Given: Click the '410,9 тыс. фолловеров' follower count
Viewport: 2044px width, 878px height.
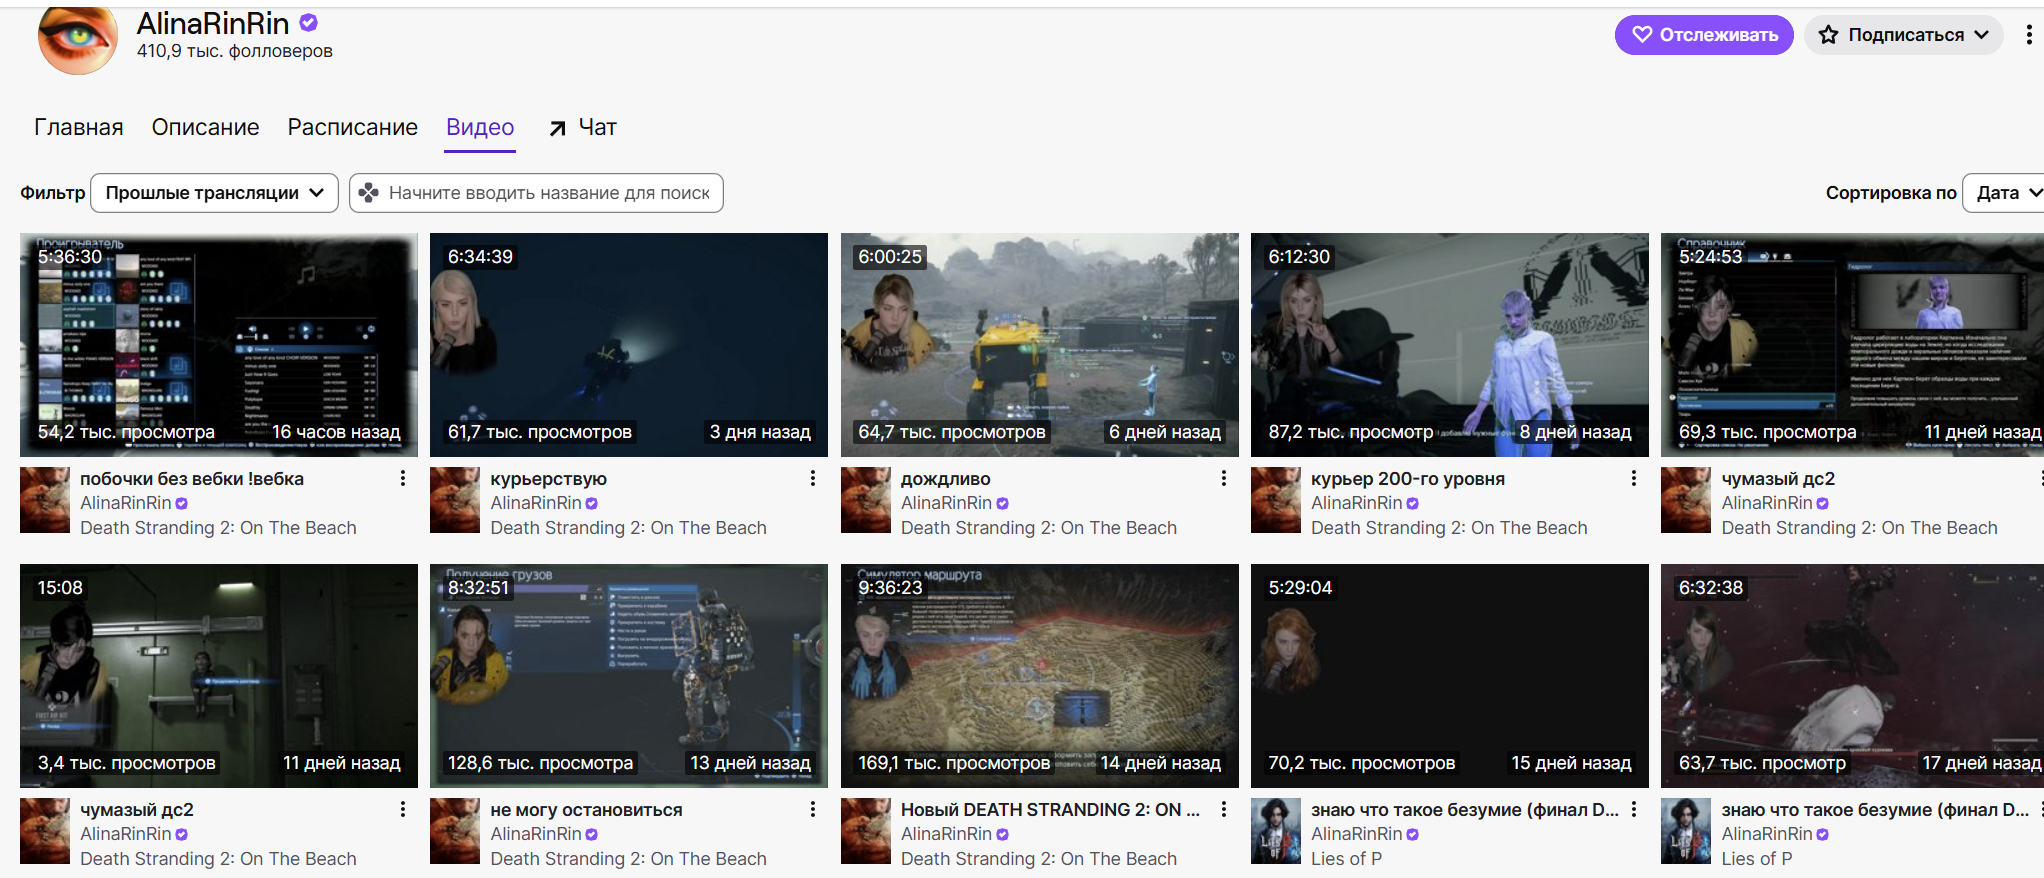Looking at the screenshot, I should pos(235,51).
